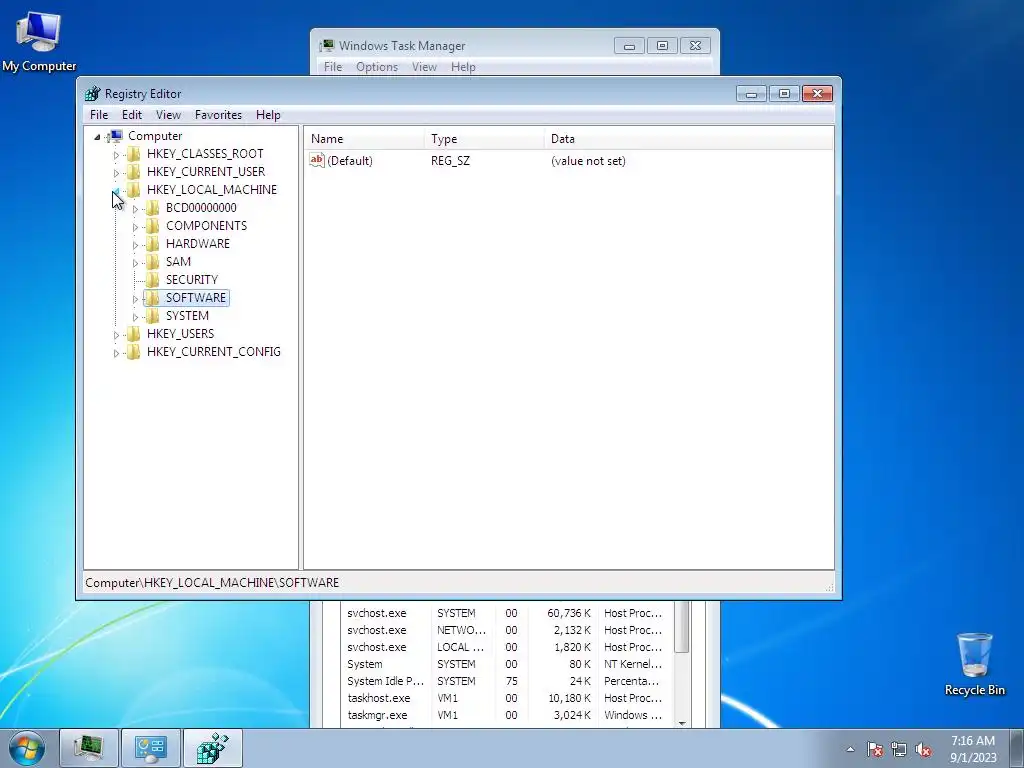Image resolution: width=1024 pixels, height=768 pixels.
Task: Click Task Manager process list scrollbar thumb
Action: click(x=682, y=626)
